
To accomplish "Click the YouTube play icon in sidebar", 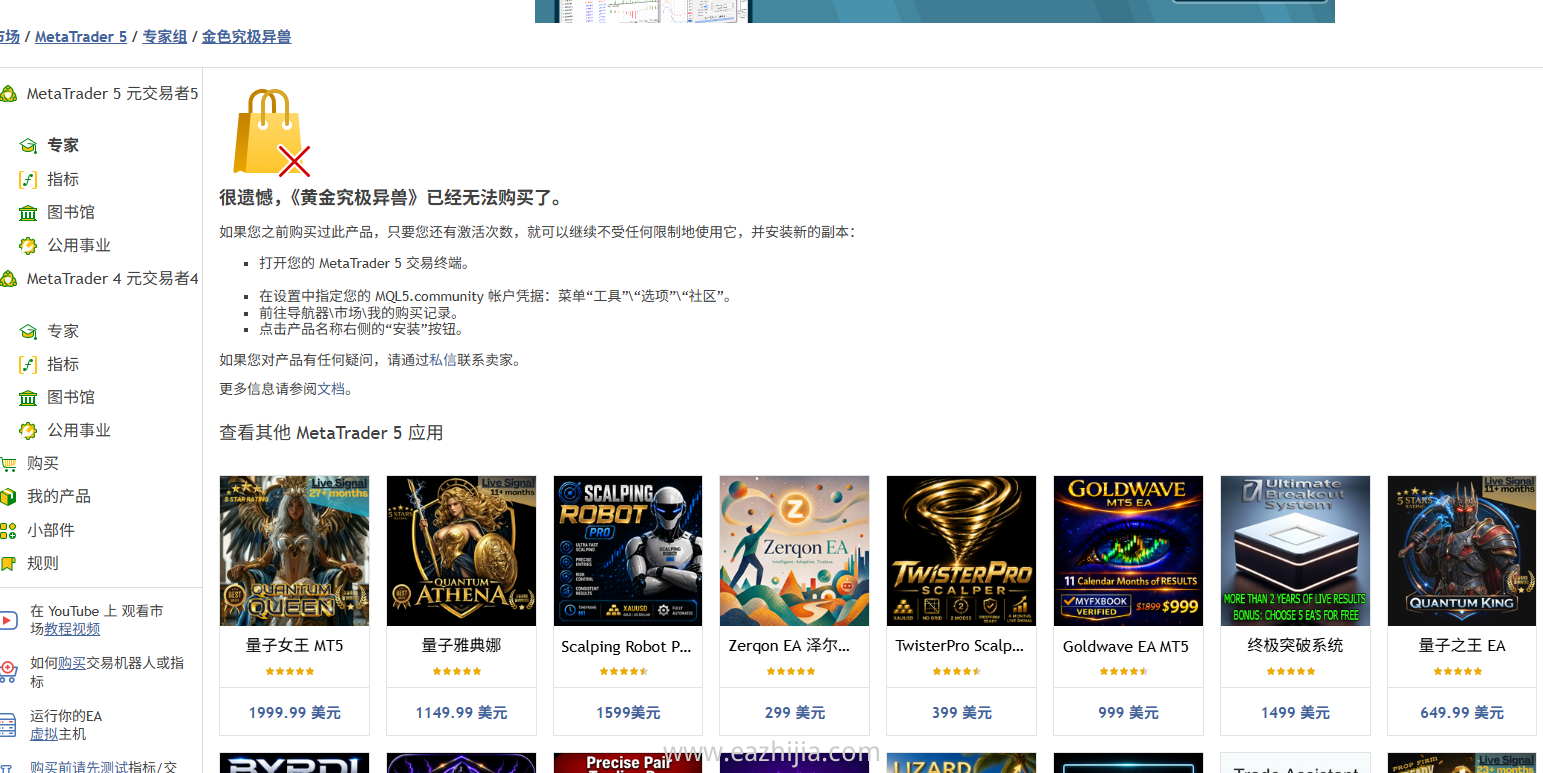I will click(x=8, y=620).
